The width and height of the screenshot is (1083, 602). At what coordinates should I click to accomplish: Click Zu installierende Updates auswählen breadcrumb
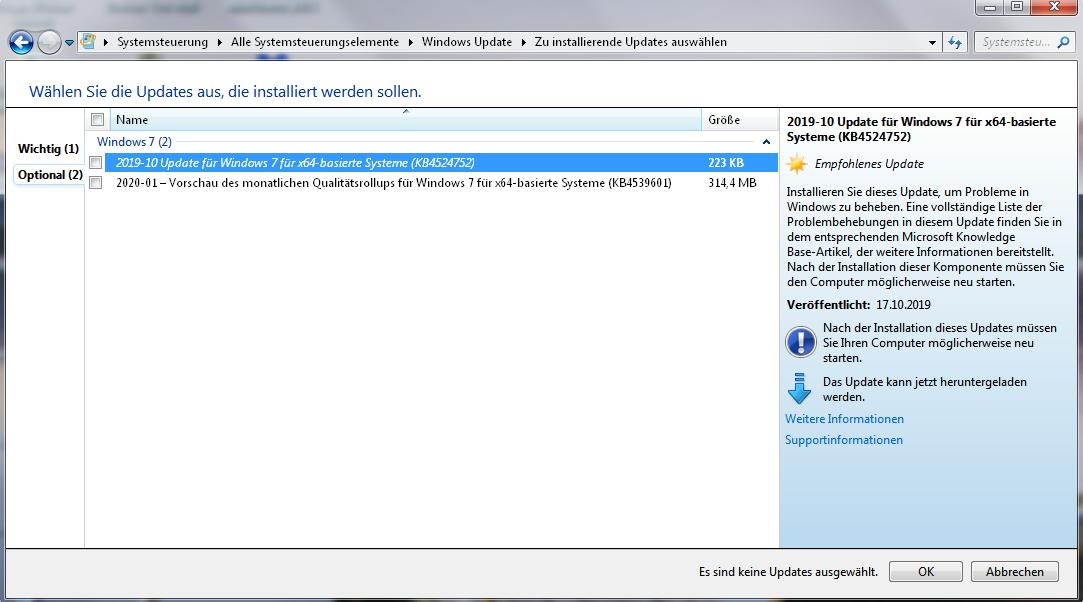[x=631, y=42]
